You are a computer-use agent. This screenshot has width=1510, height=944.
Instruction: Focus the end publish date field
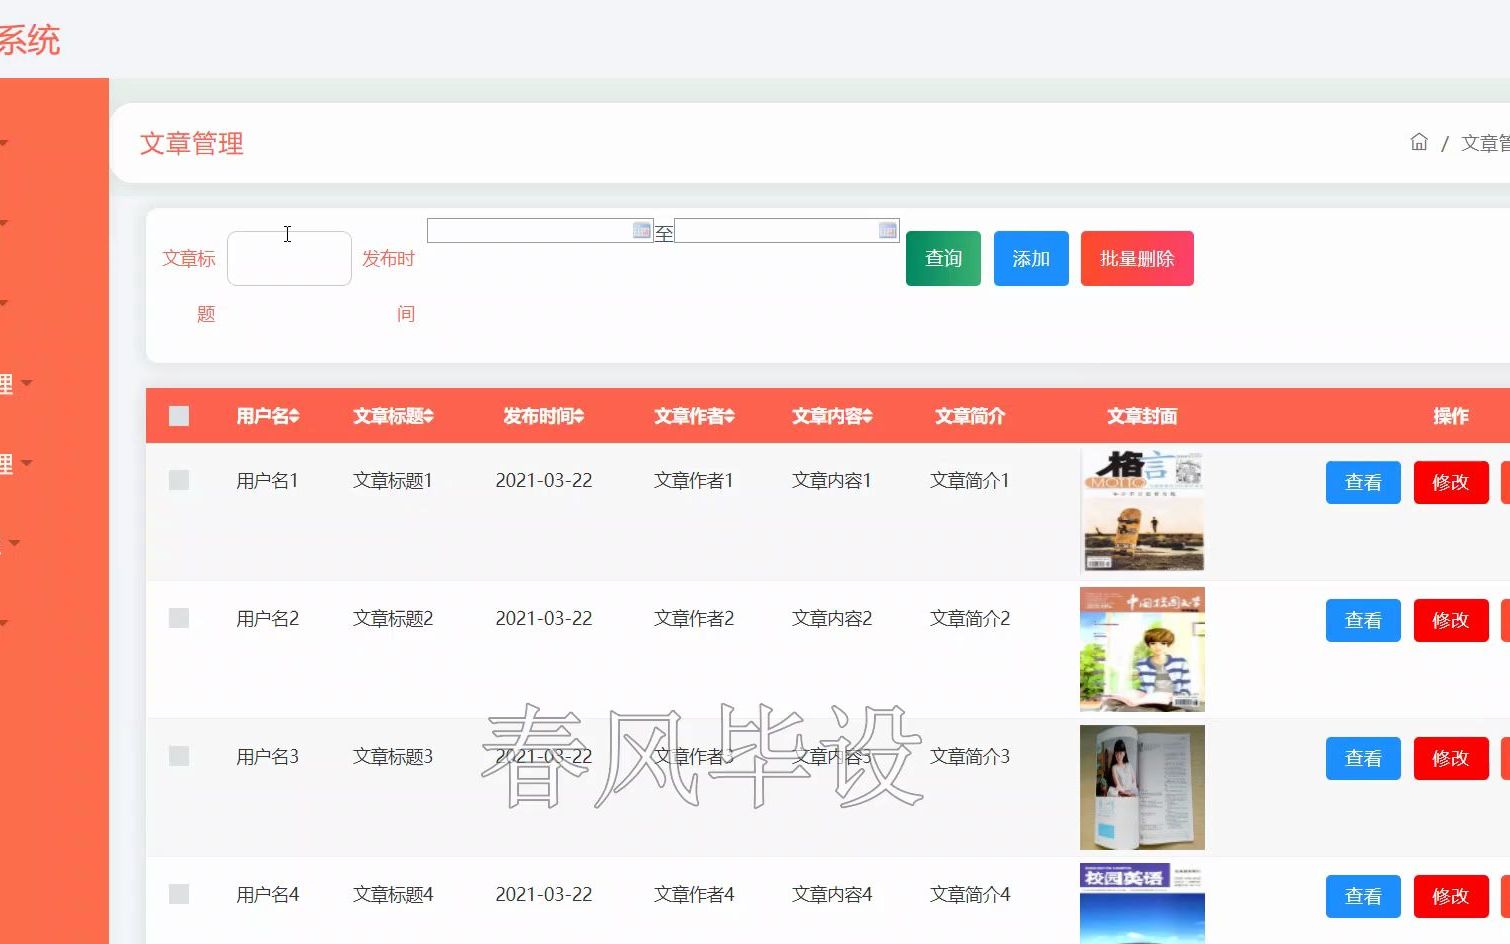click(x=787, y=231)
